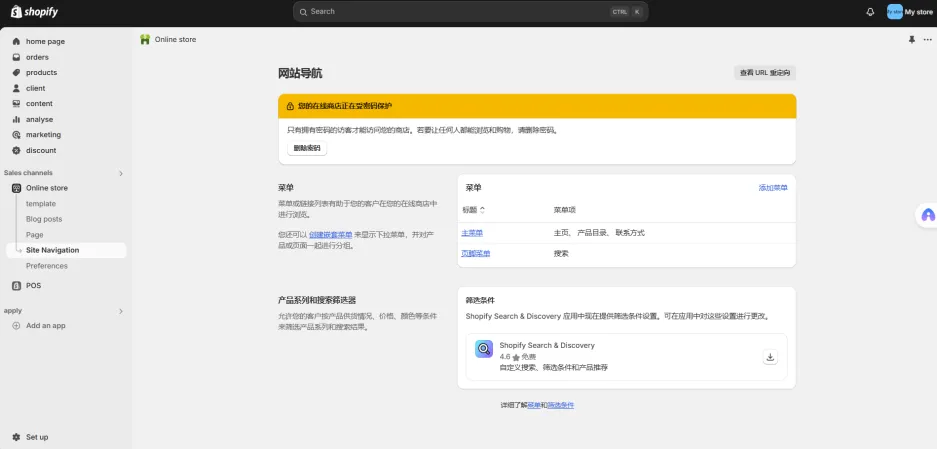The height and width of the screenshot is (449, 937).
Task: Expand the Sales channels section chevron
Action: [x=121, y=173]
